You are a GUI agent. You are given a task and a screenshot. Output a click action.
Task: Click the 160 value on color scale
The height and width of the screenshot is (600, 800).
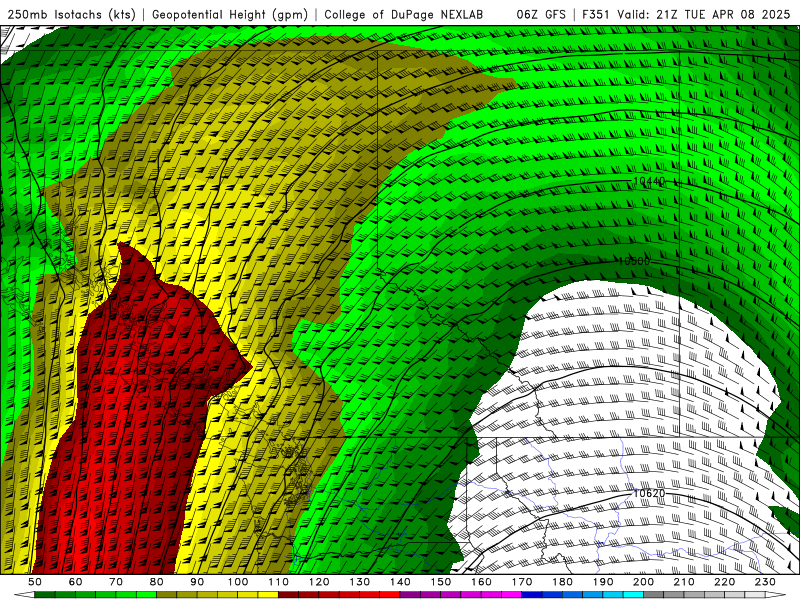click(482, 582)
